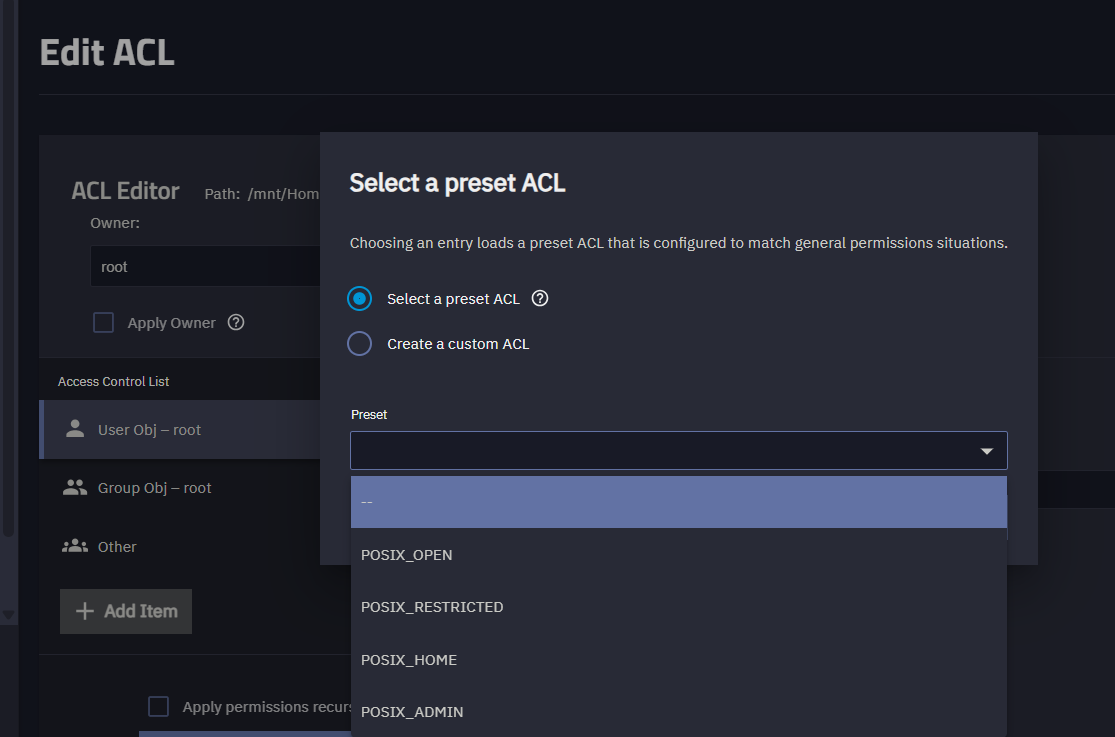Click help icon beside Select a preset ACL

click(x=540, y=298)
